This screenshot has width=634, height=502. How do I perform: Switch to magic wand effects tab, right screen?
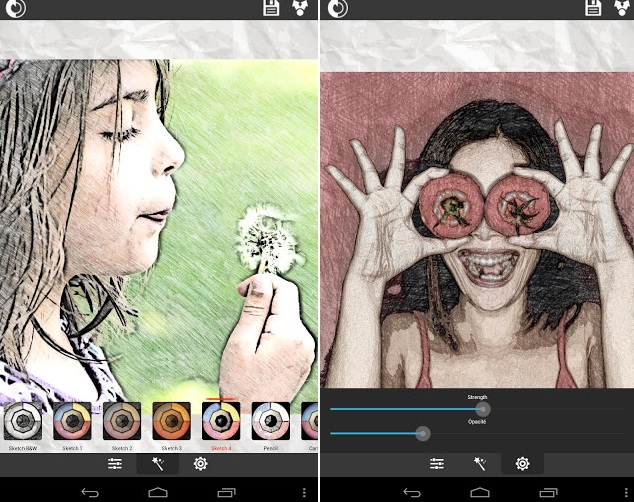[480, 464]
